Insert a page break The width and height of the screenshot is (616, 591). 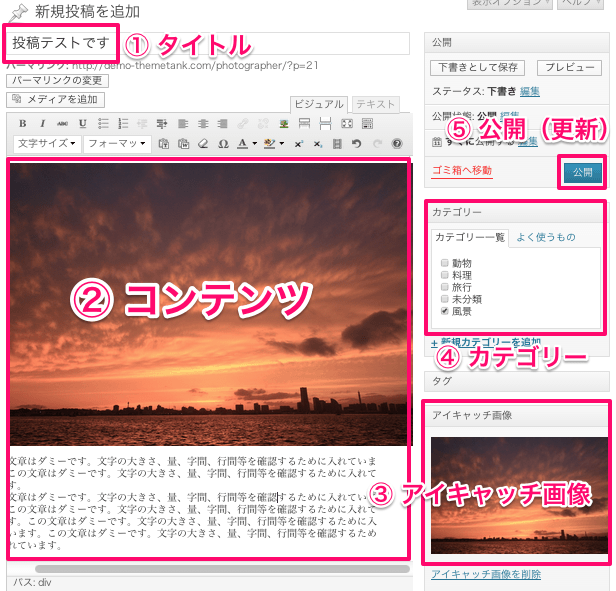click(x=325, y=124)
